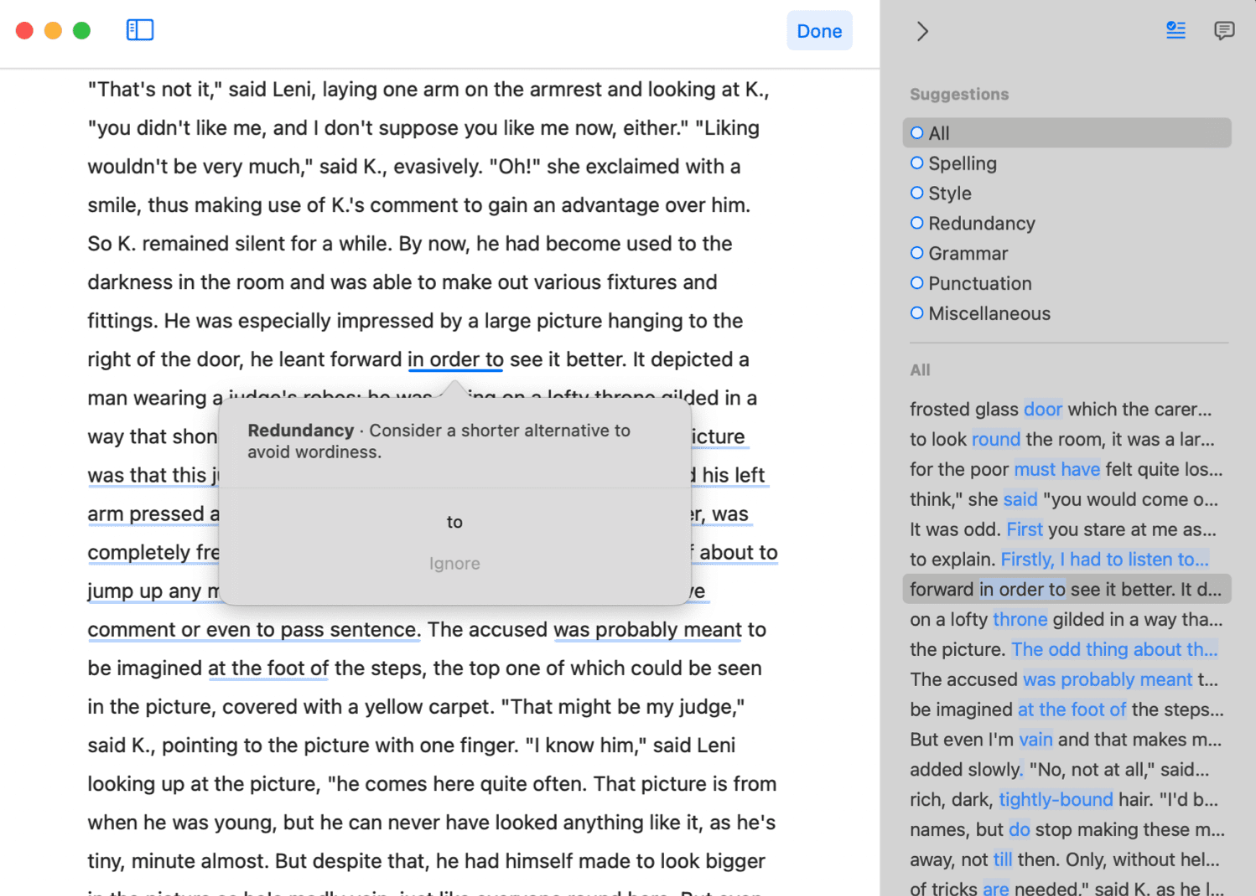The width and height of the screenshot is (1256, 896).
Task: Open suggestion "for the poor must have felt"
Action: click(1067, 469)
